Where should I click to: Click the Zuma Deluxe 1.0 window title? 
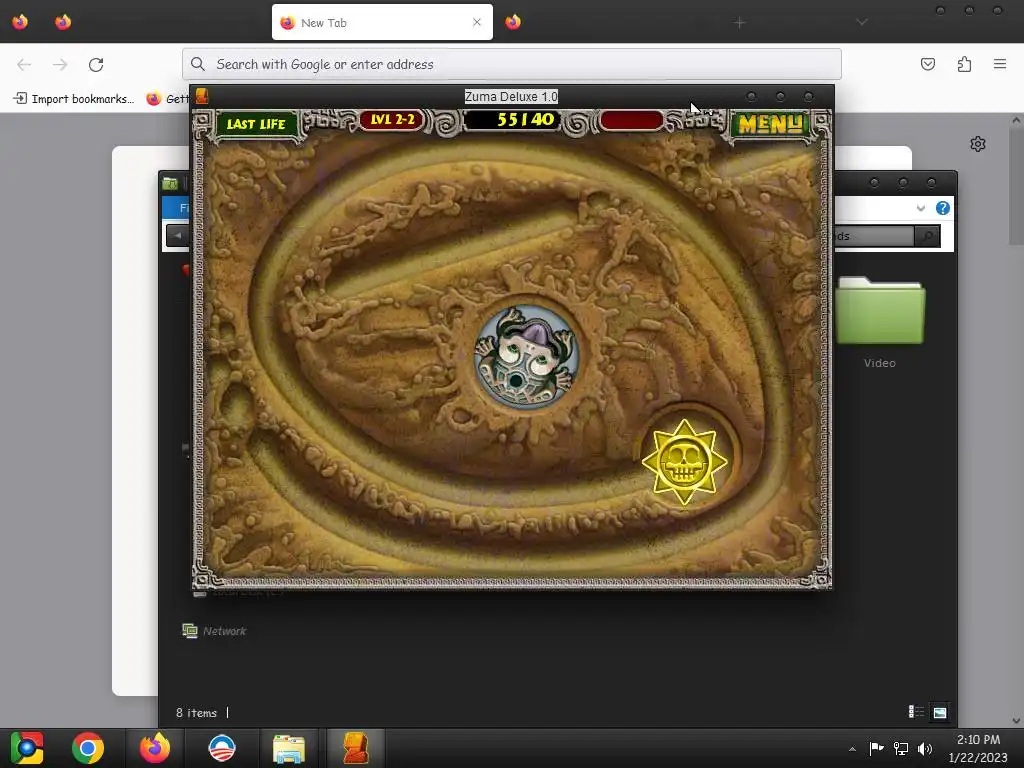point(511,97)
